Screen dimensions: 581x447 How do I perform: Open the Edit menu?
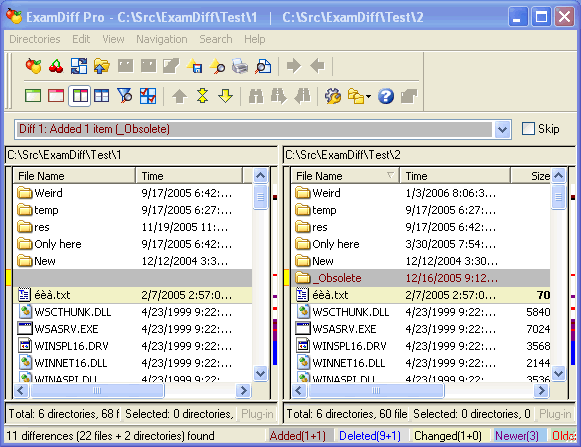pos(81,39)
